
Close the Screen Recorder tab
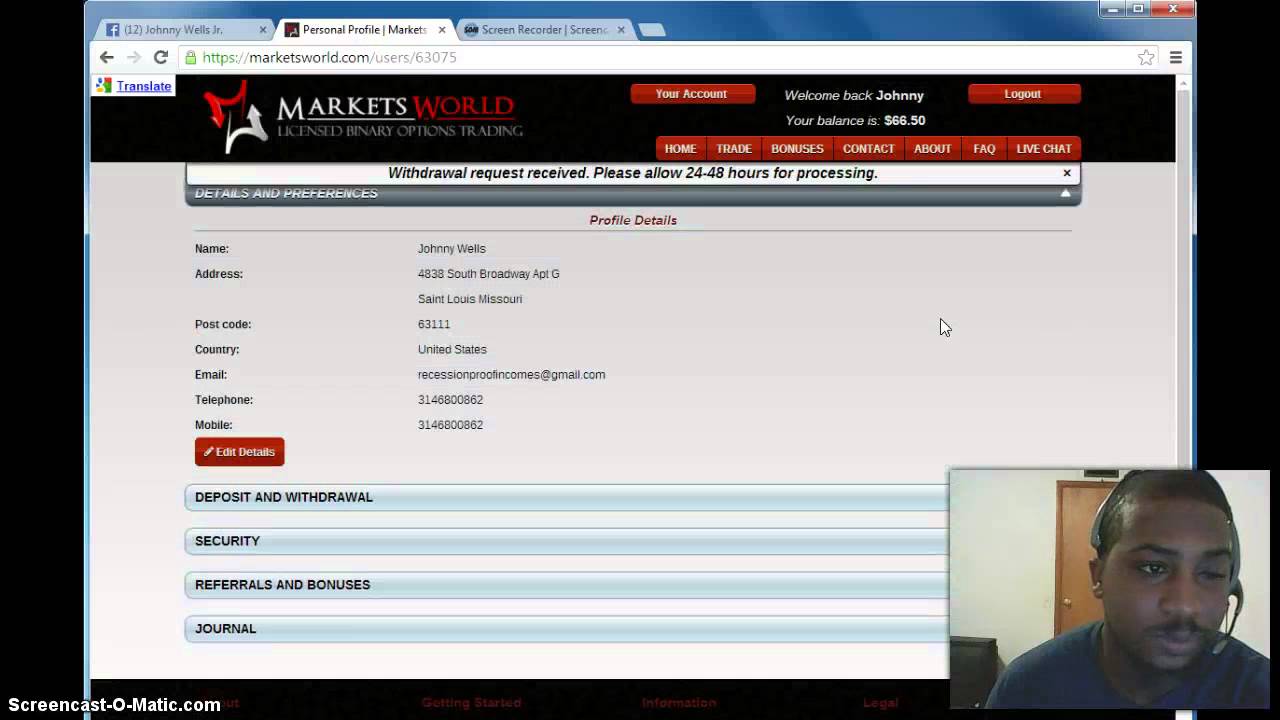(621, 30)
